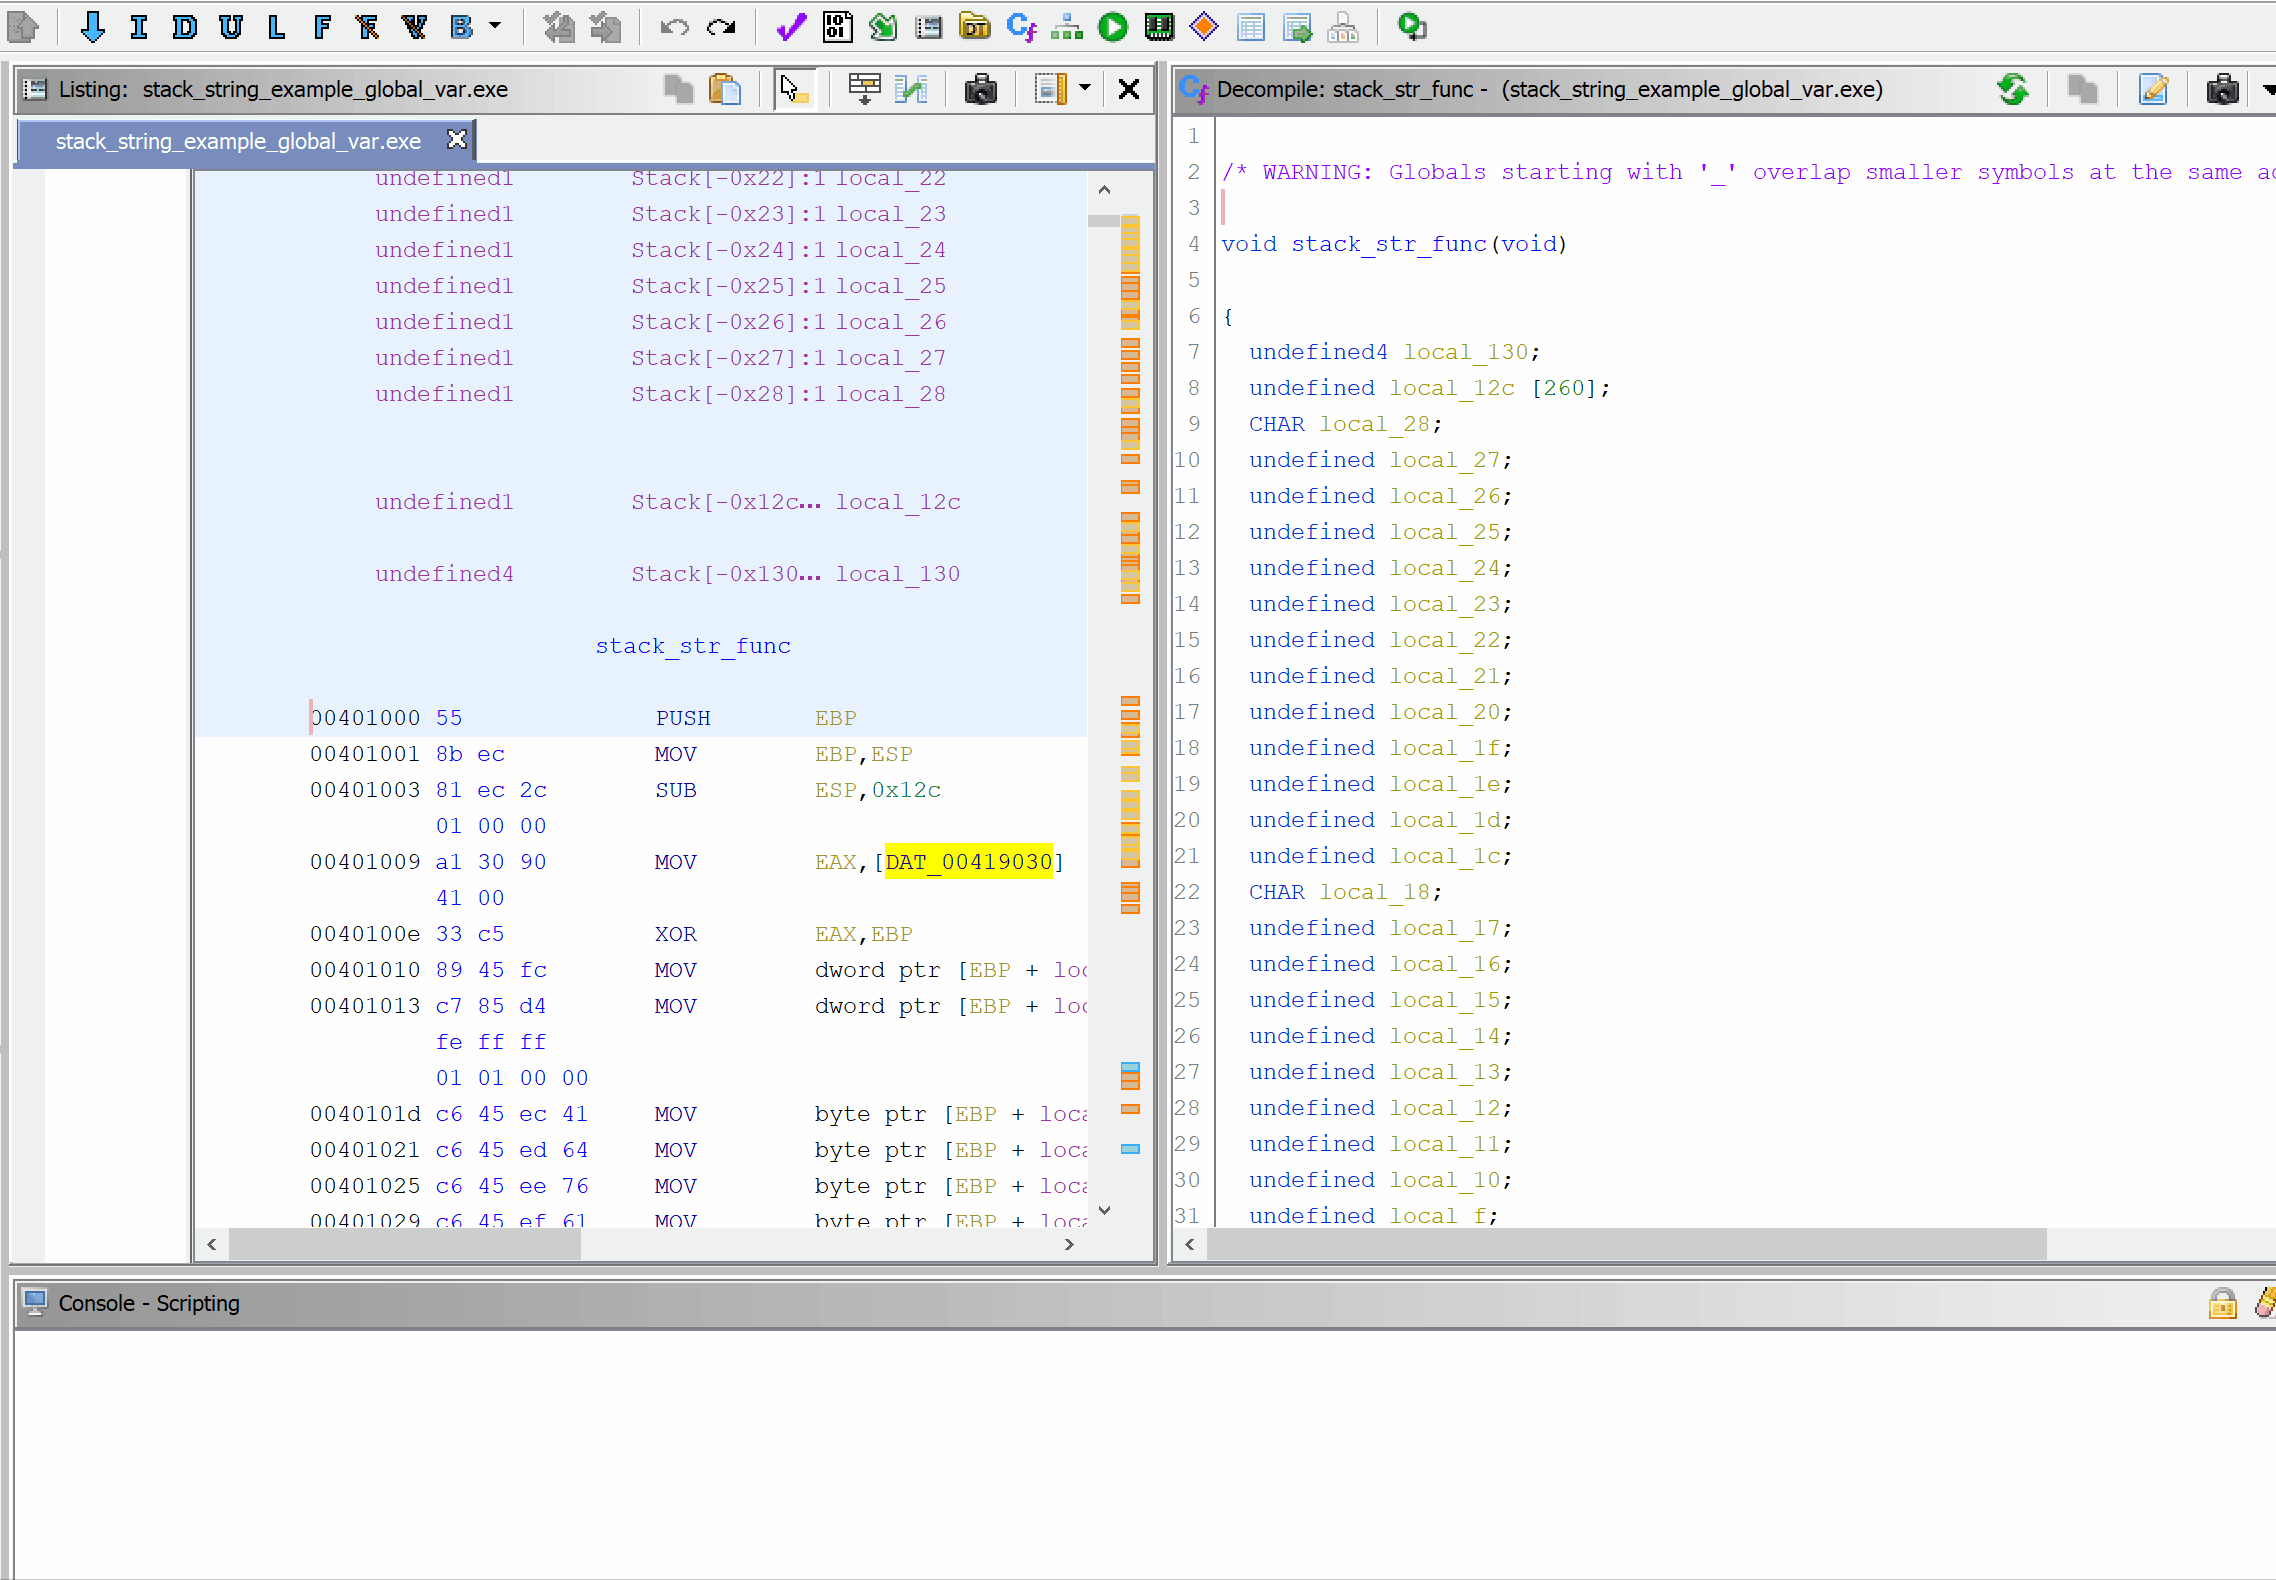Toggle the console scroll lock icon

(x=2222, y=1303)
